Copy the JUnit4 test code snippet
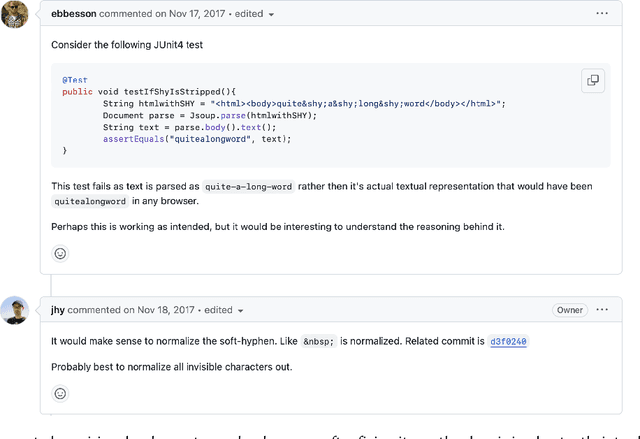This screenshot has width=640, height=439. tap(592, 81)
